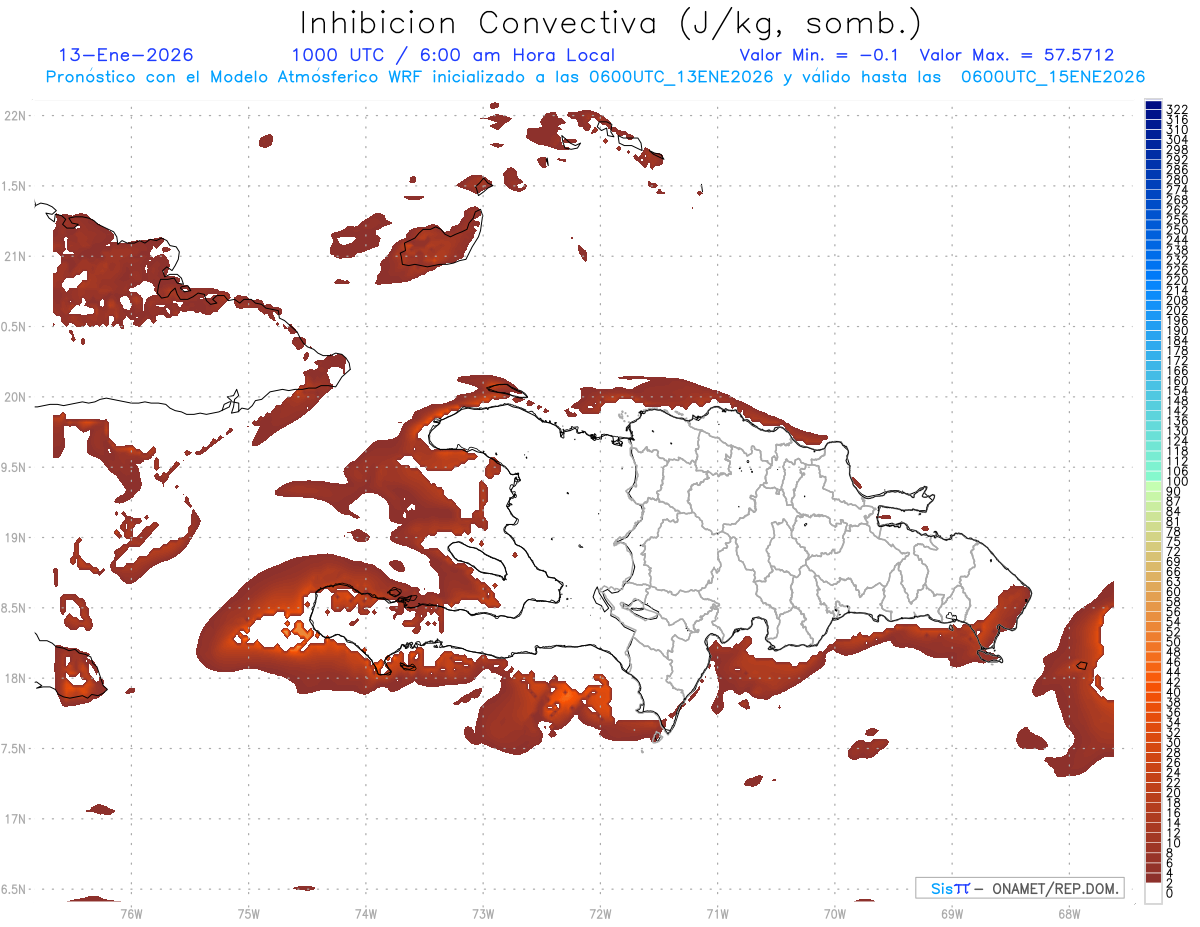
Task: Click the 73W longitude label
Action: coord(483,913)
